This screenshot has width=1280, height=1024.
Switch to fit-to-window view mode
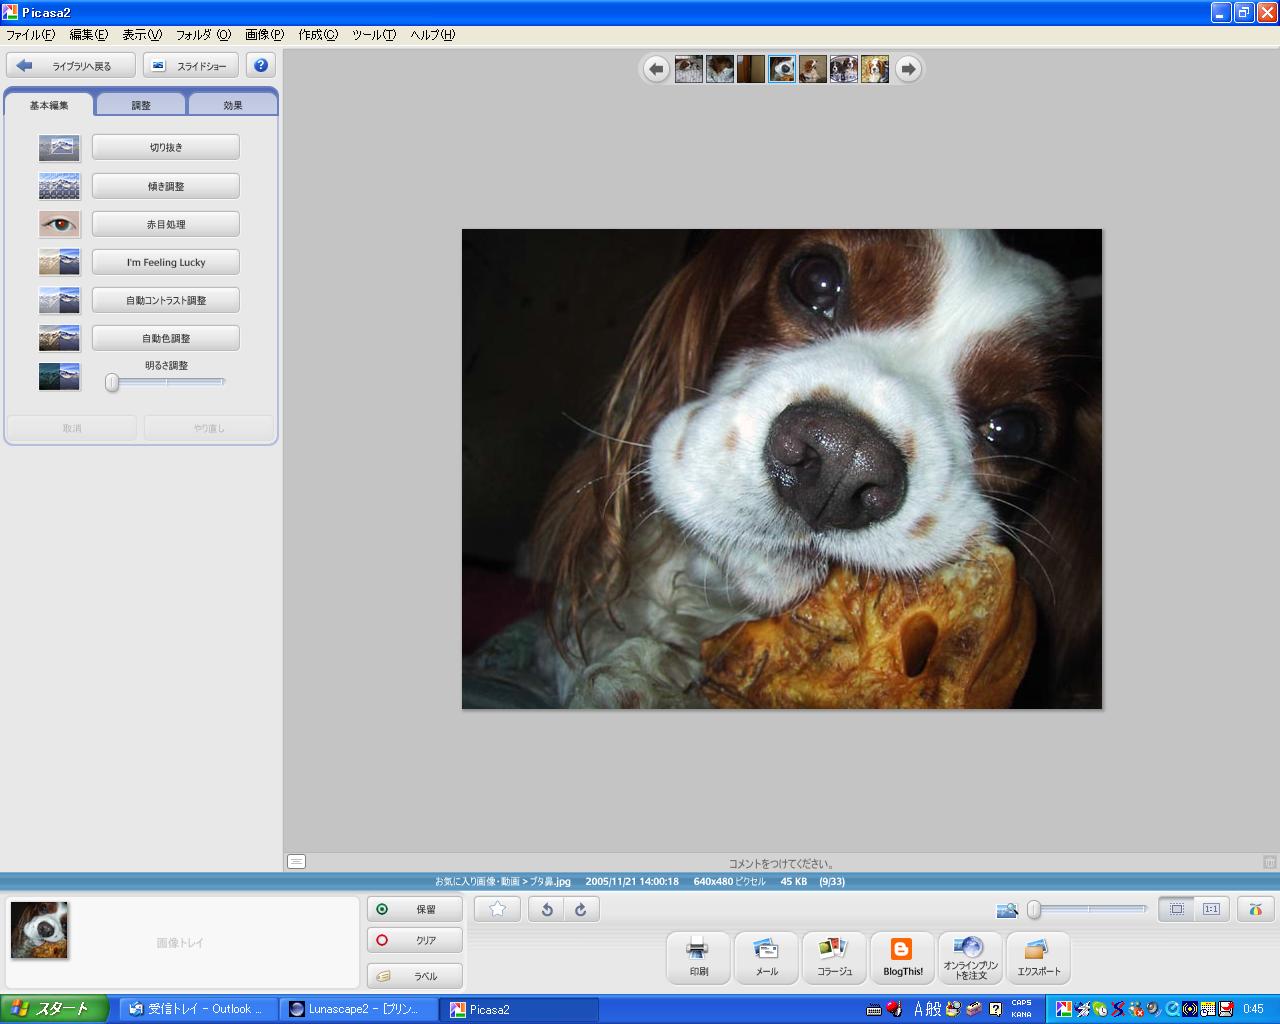(x=1177, y=909)
